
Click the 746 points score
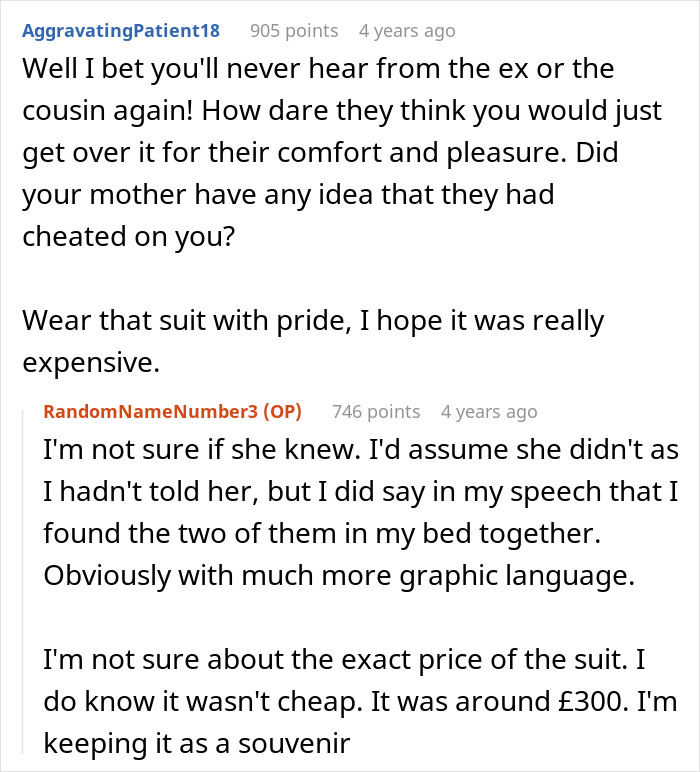[x=376, y=412]
